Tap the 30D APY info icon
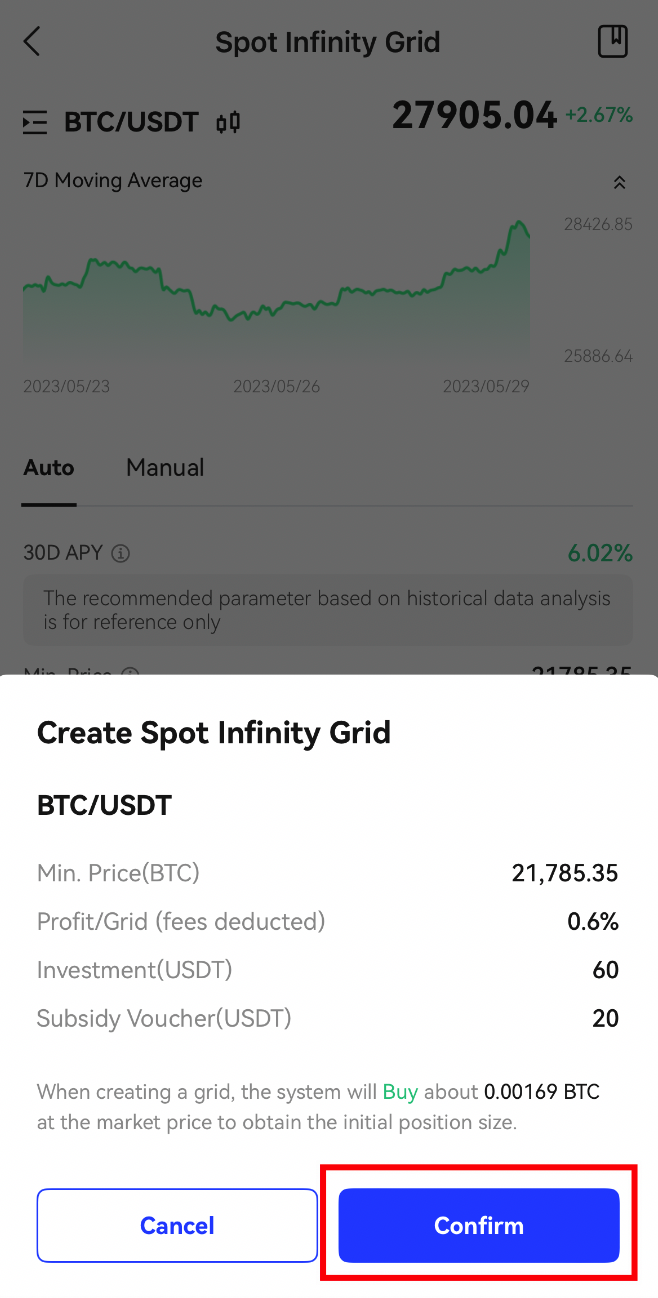The height and width of the screenshot is (1298, 658). [121, 553]
